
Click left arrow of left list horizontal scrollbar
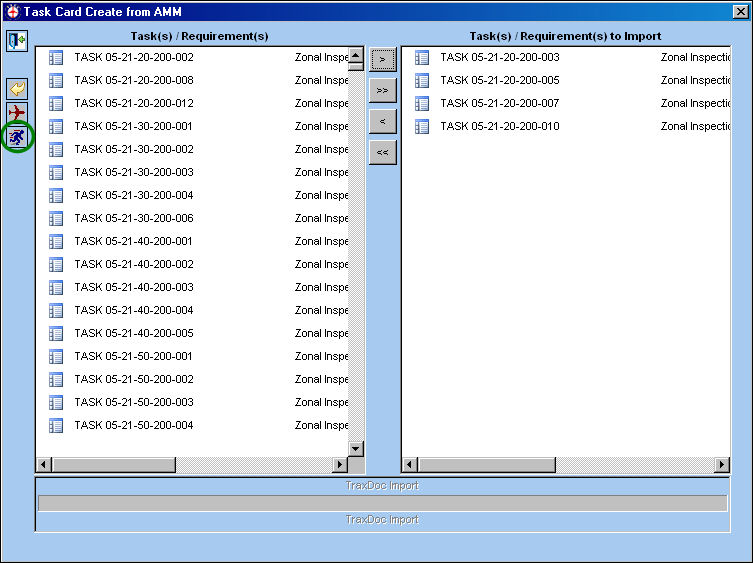[44, 465]
